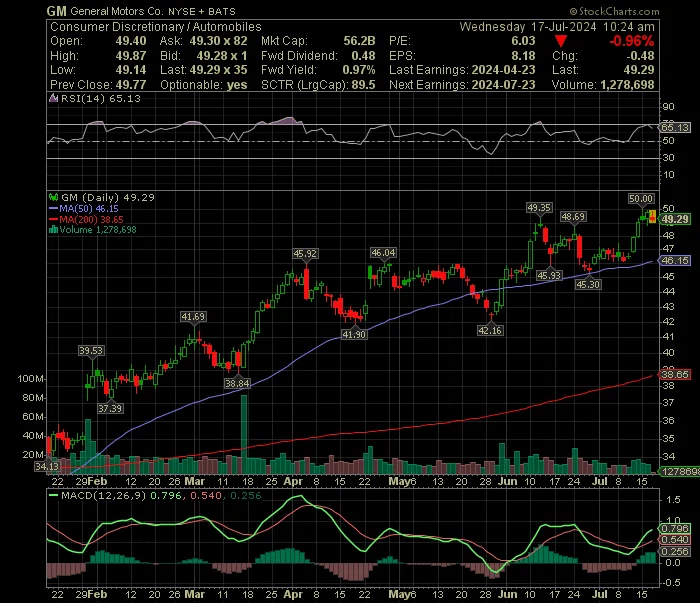Click the yellow-highlighted latest candlestick
The width and height of the screenshot is (700, 603).
652,216
